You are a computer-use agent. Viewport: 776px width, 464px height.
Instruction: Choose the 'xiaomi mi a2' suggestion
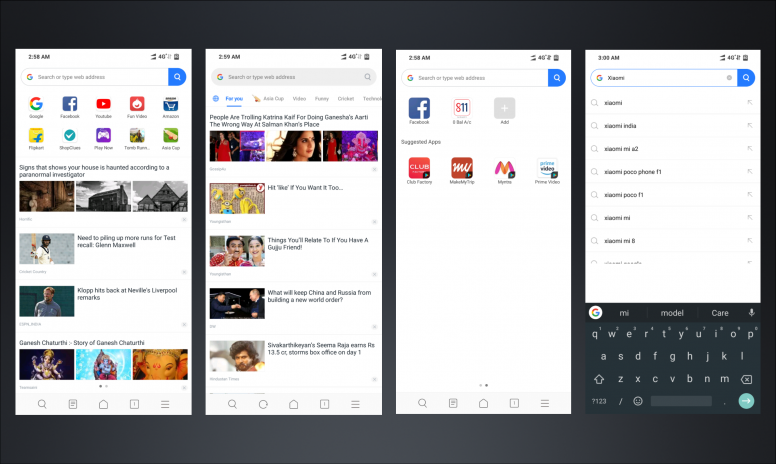coord(673,148)
